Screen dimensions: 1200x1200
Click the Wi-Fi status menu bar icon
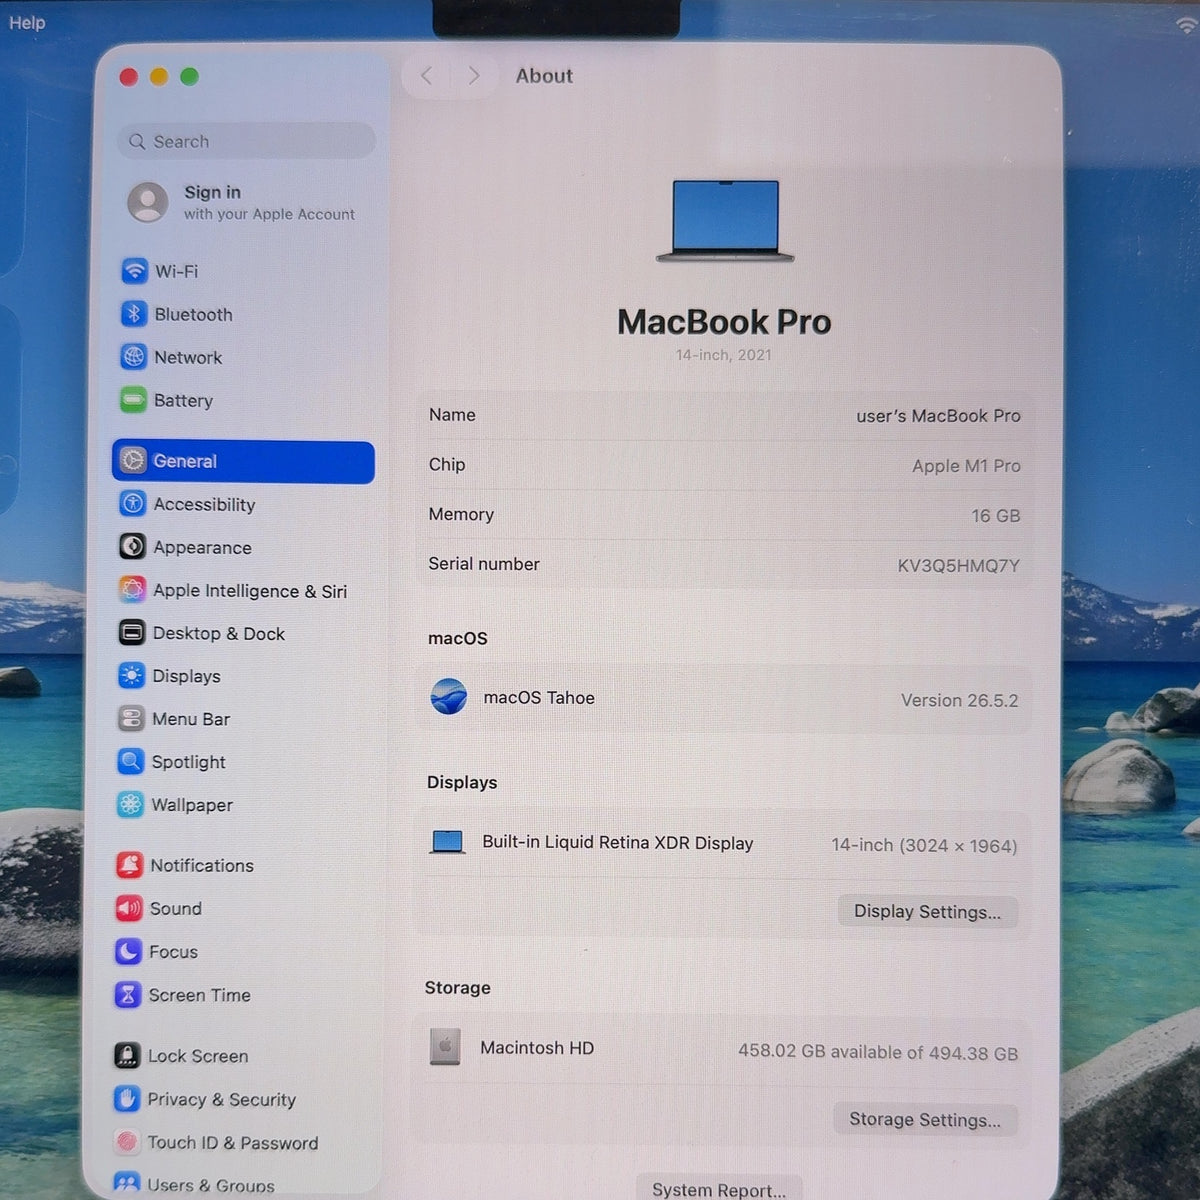(1187, 27)
